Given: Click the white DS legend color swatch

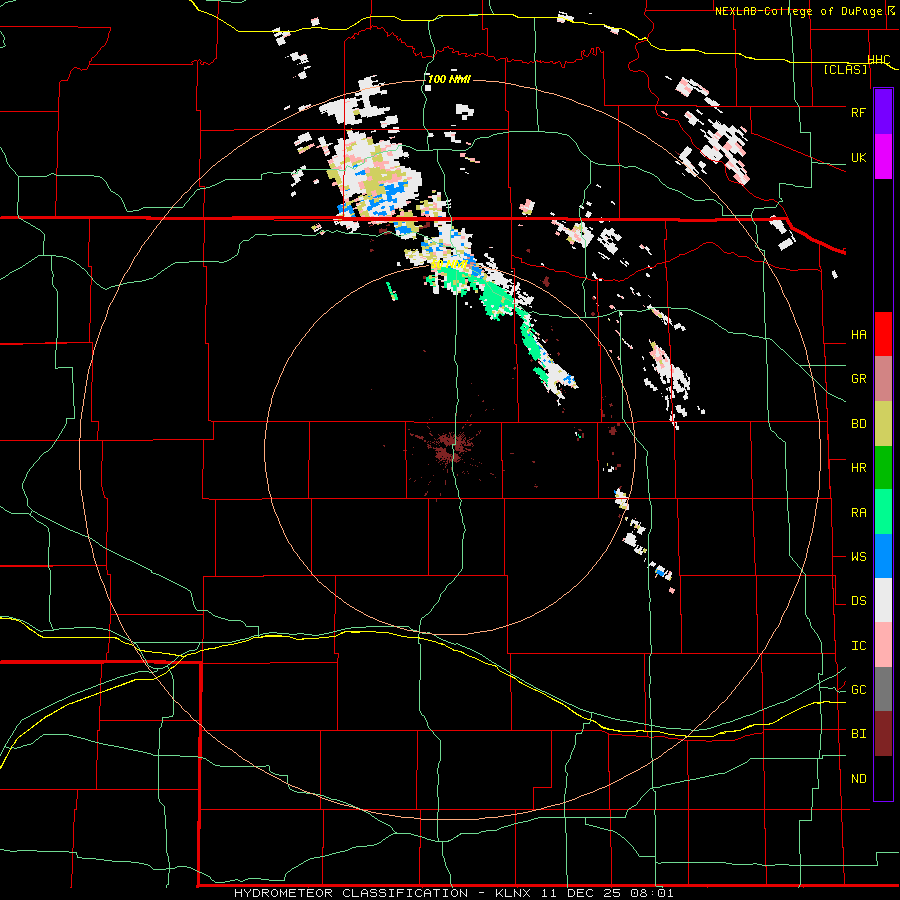Looking at the screenshot, I should coord(883,600).
